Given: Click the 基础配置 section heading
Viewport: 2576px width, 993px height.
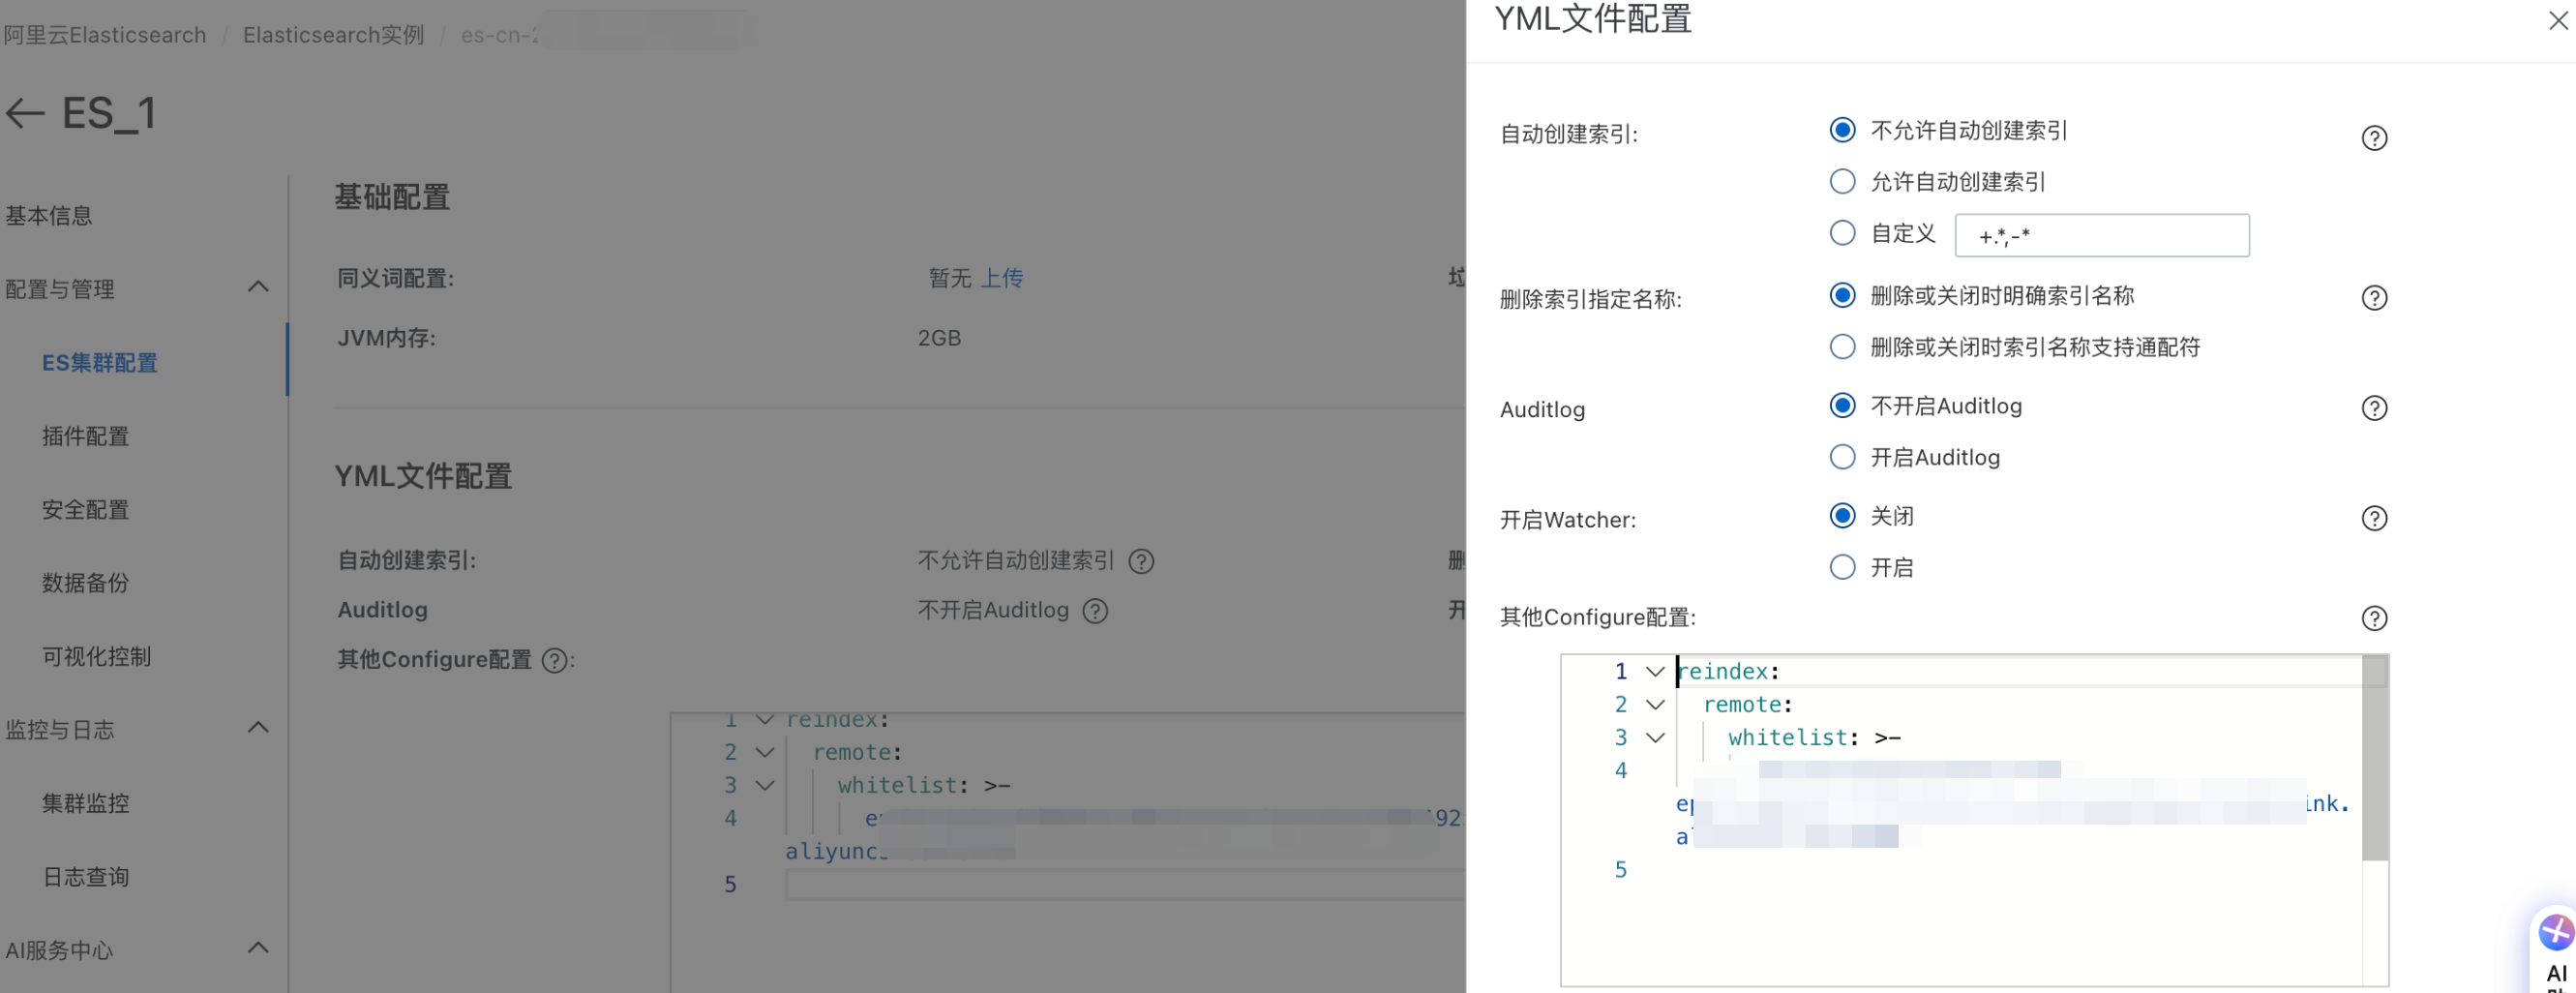Looking at the screenshot, I should (392, 197).
